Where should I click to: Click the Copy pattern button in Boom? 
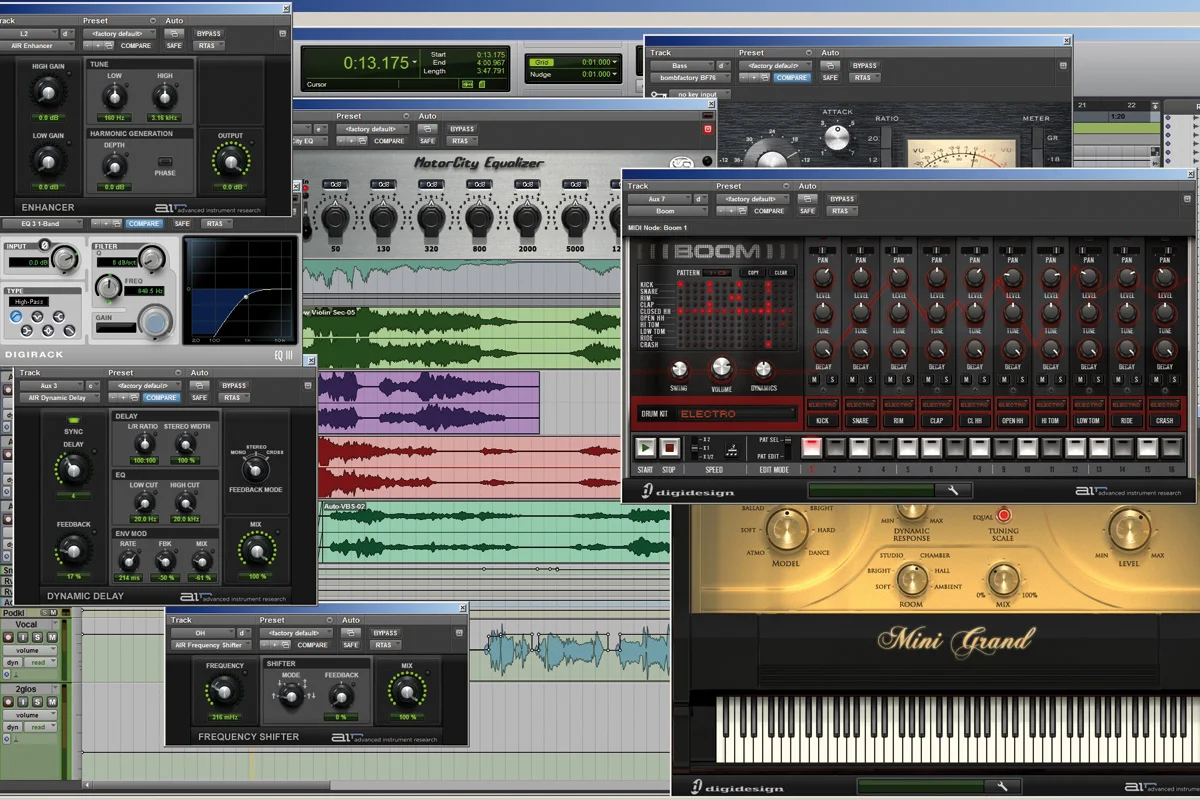pos(751,272)
